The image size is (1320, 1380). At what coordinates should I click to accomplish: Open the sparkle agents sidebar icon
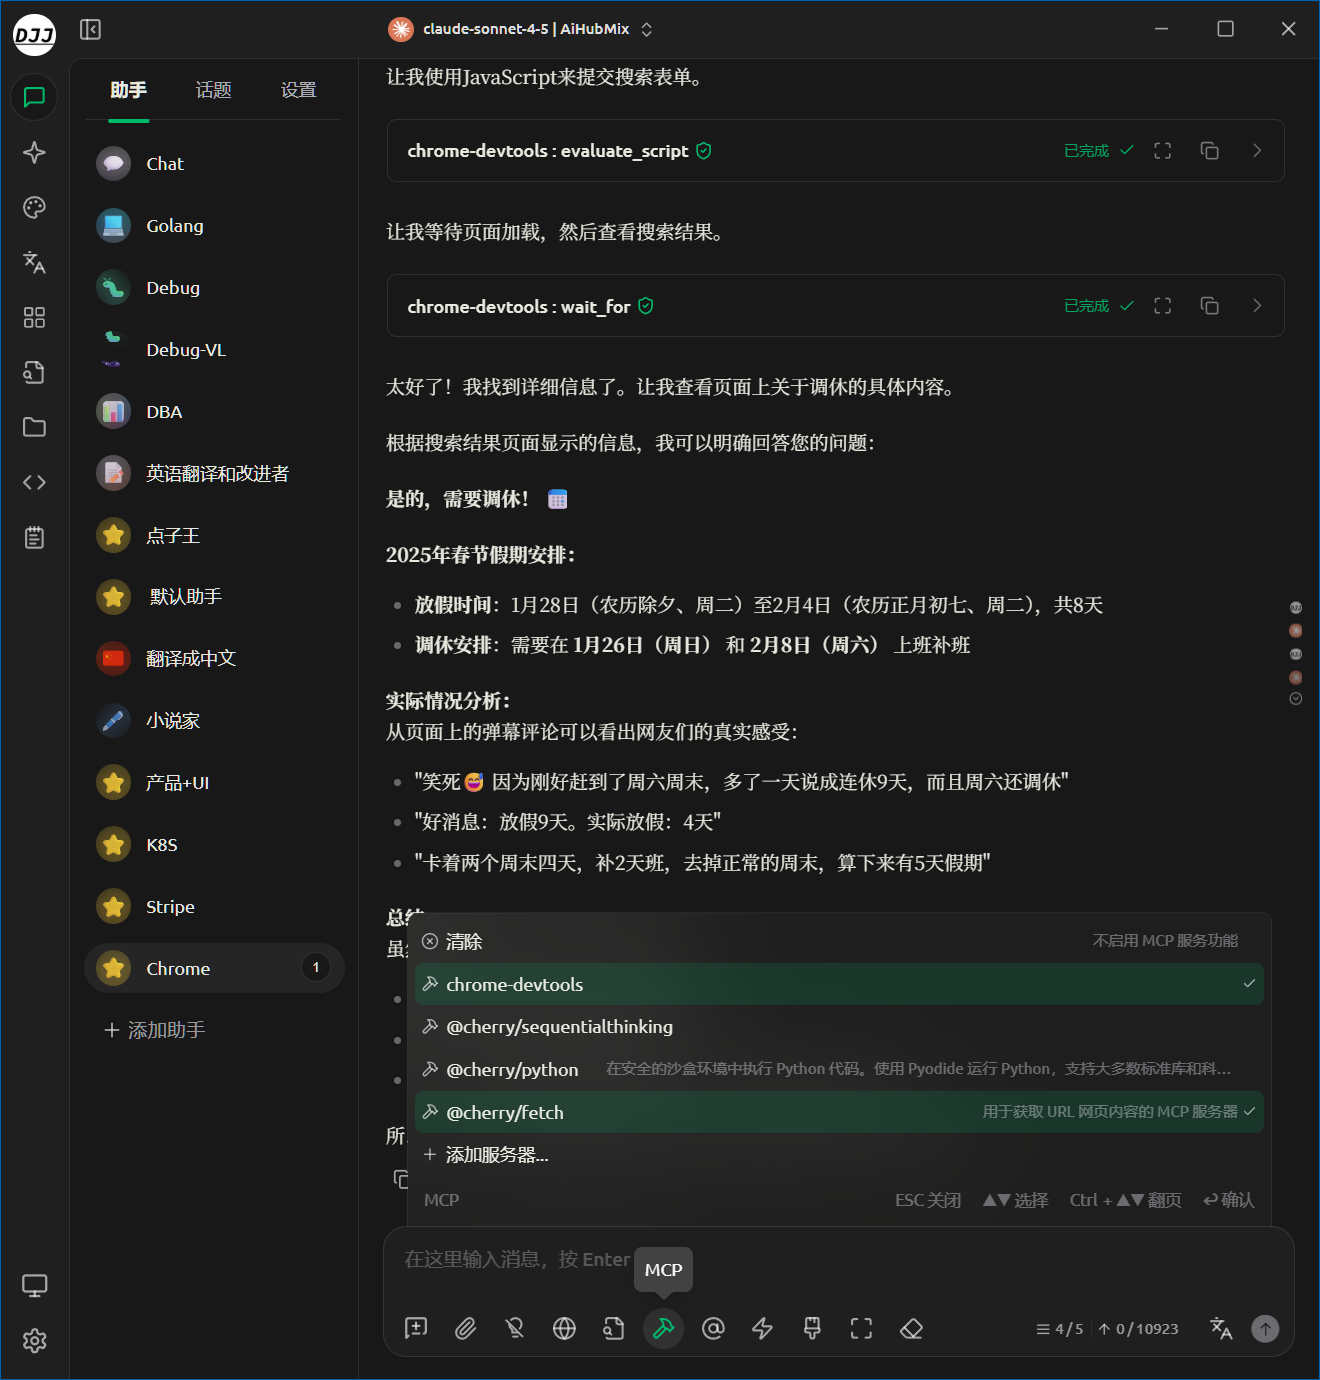click(34, 152)
